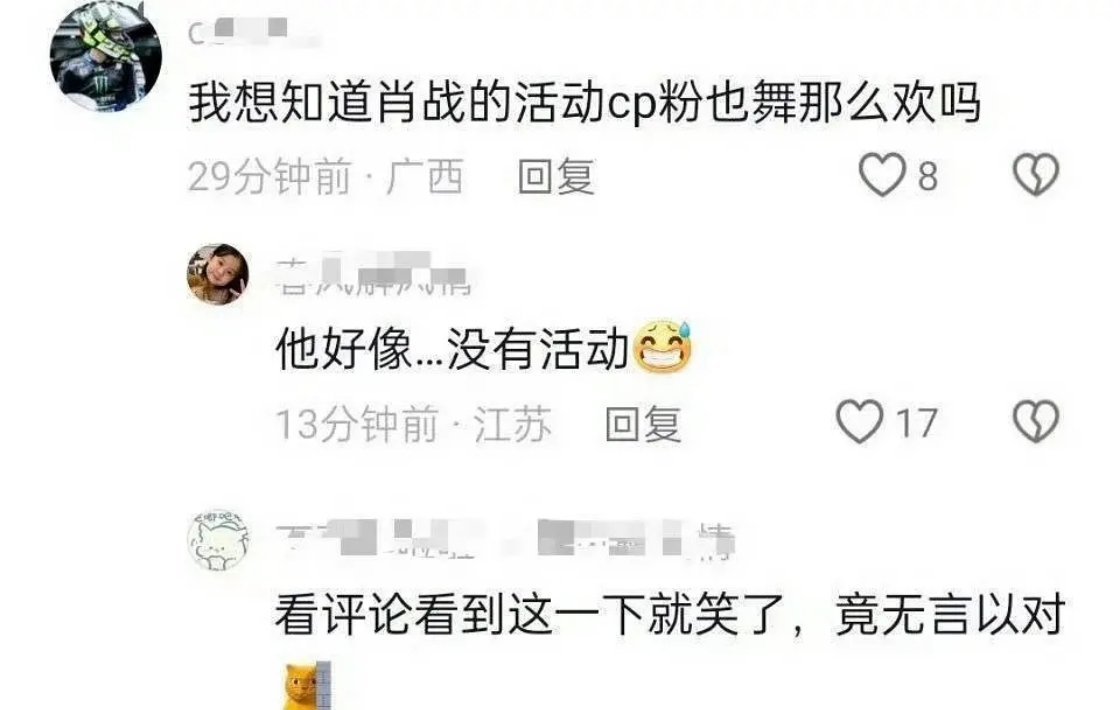Select the comment 看评论看到这一下就笑了
This screenshot has width=1120, height=710.
click(x=670, y=614)
